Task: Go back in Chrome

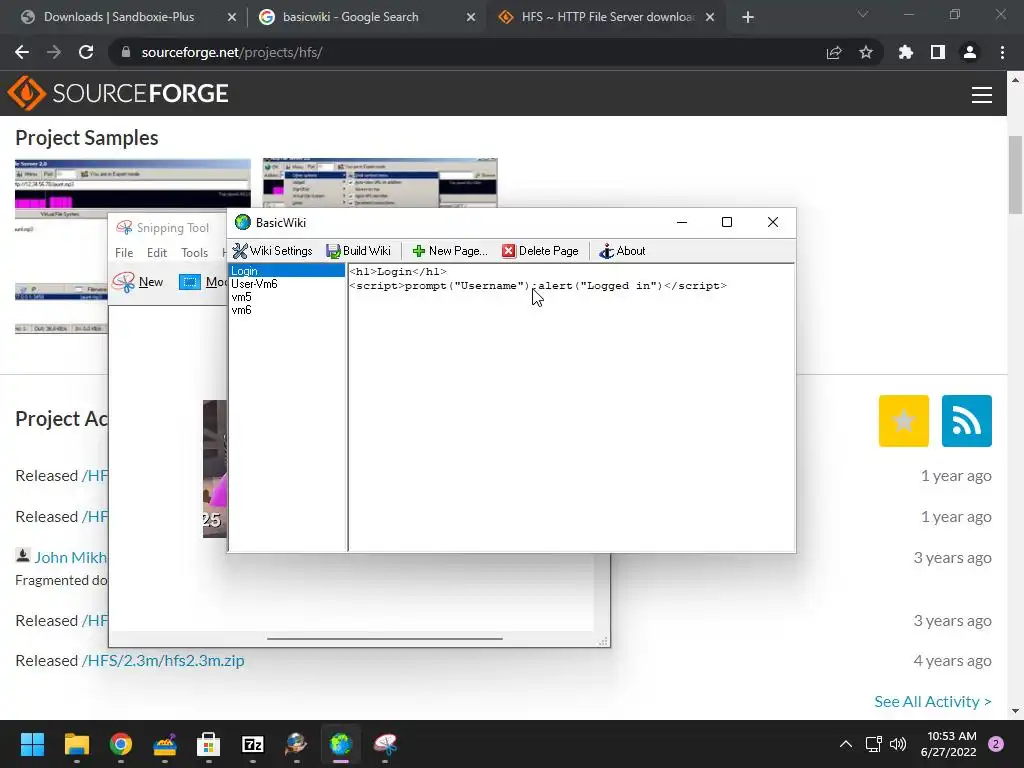Action: pos(22,52)
